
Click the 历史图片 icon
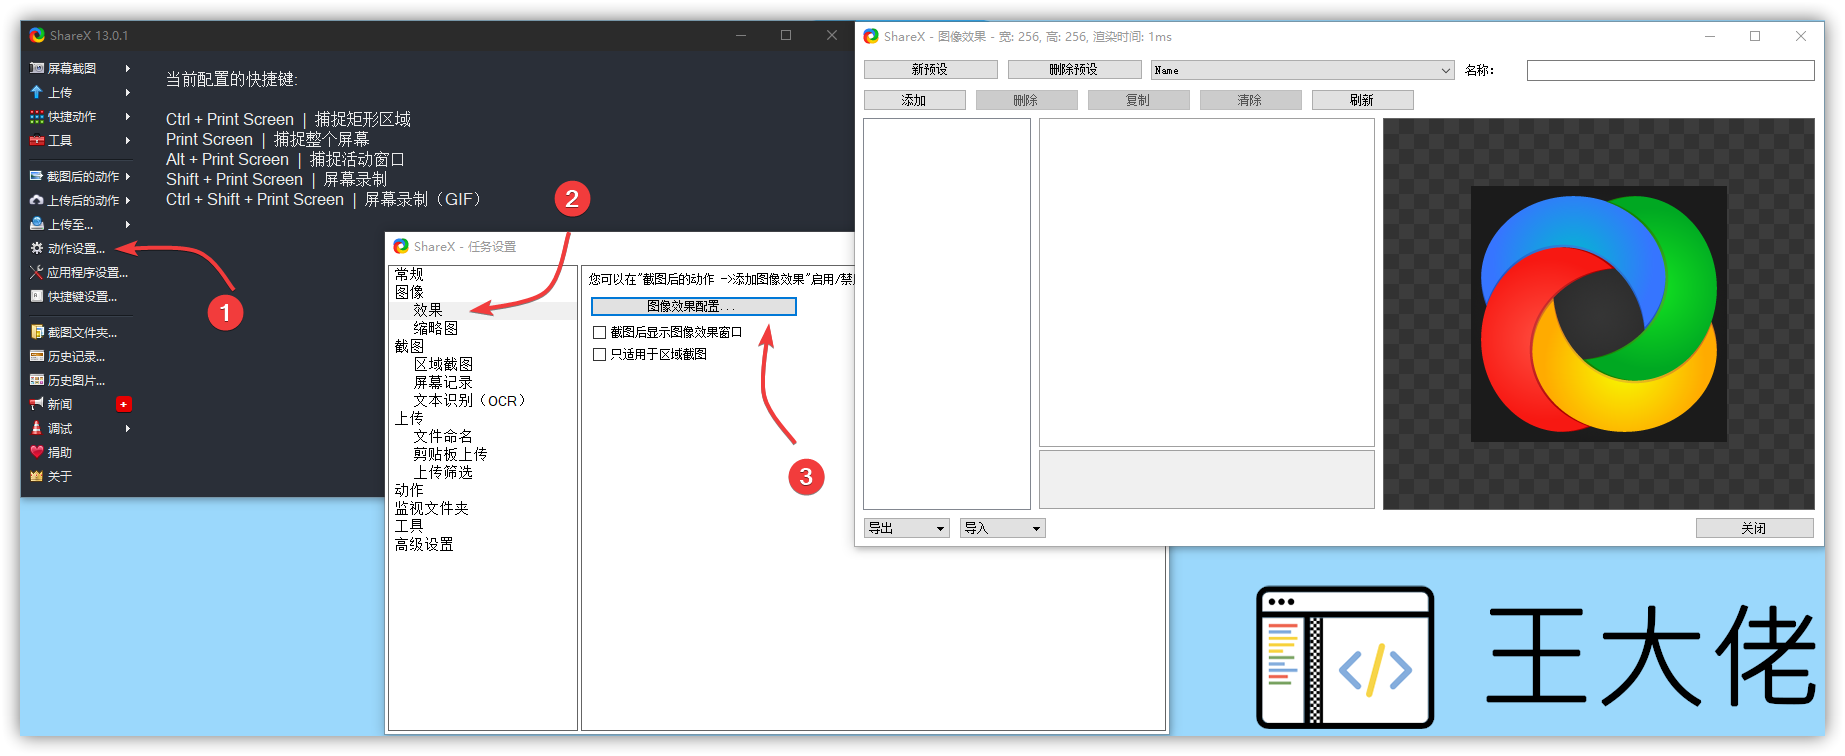click(37, 380)
